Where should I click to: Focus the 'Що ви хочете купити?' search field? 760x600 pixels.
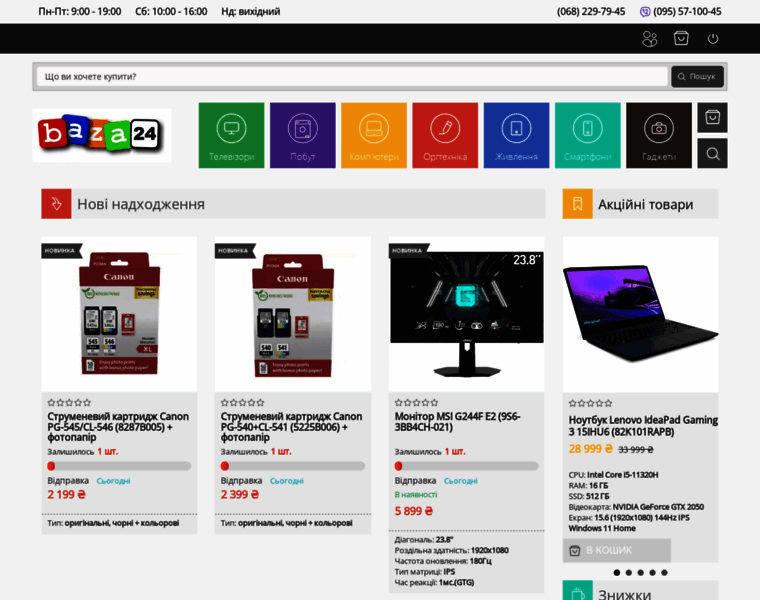coord(352,77)
